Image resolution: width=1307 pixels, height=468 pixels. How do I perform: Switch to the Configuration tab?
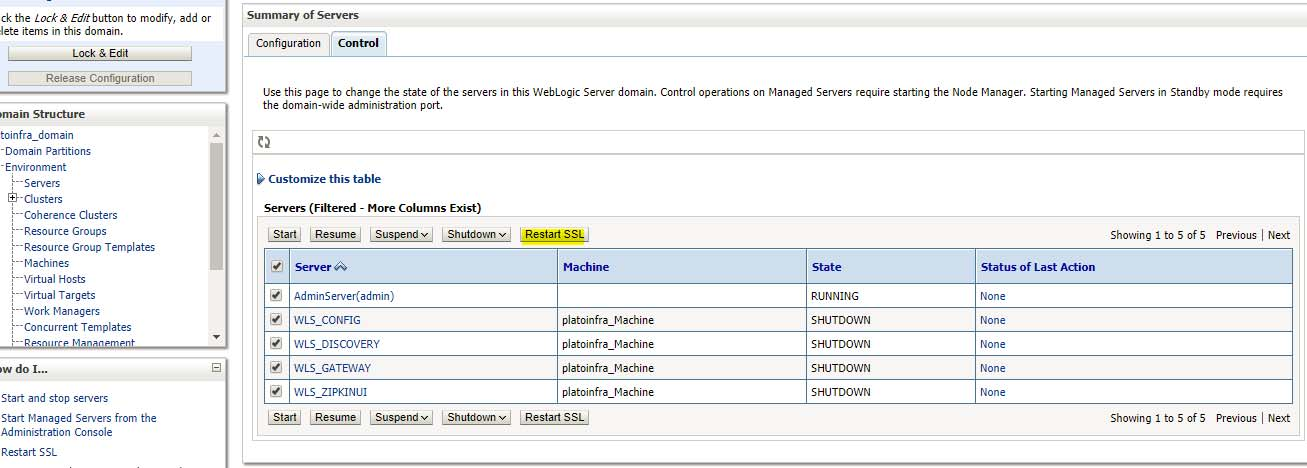click(288, 43)
